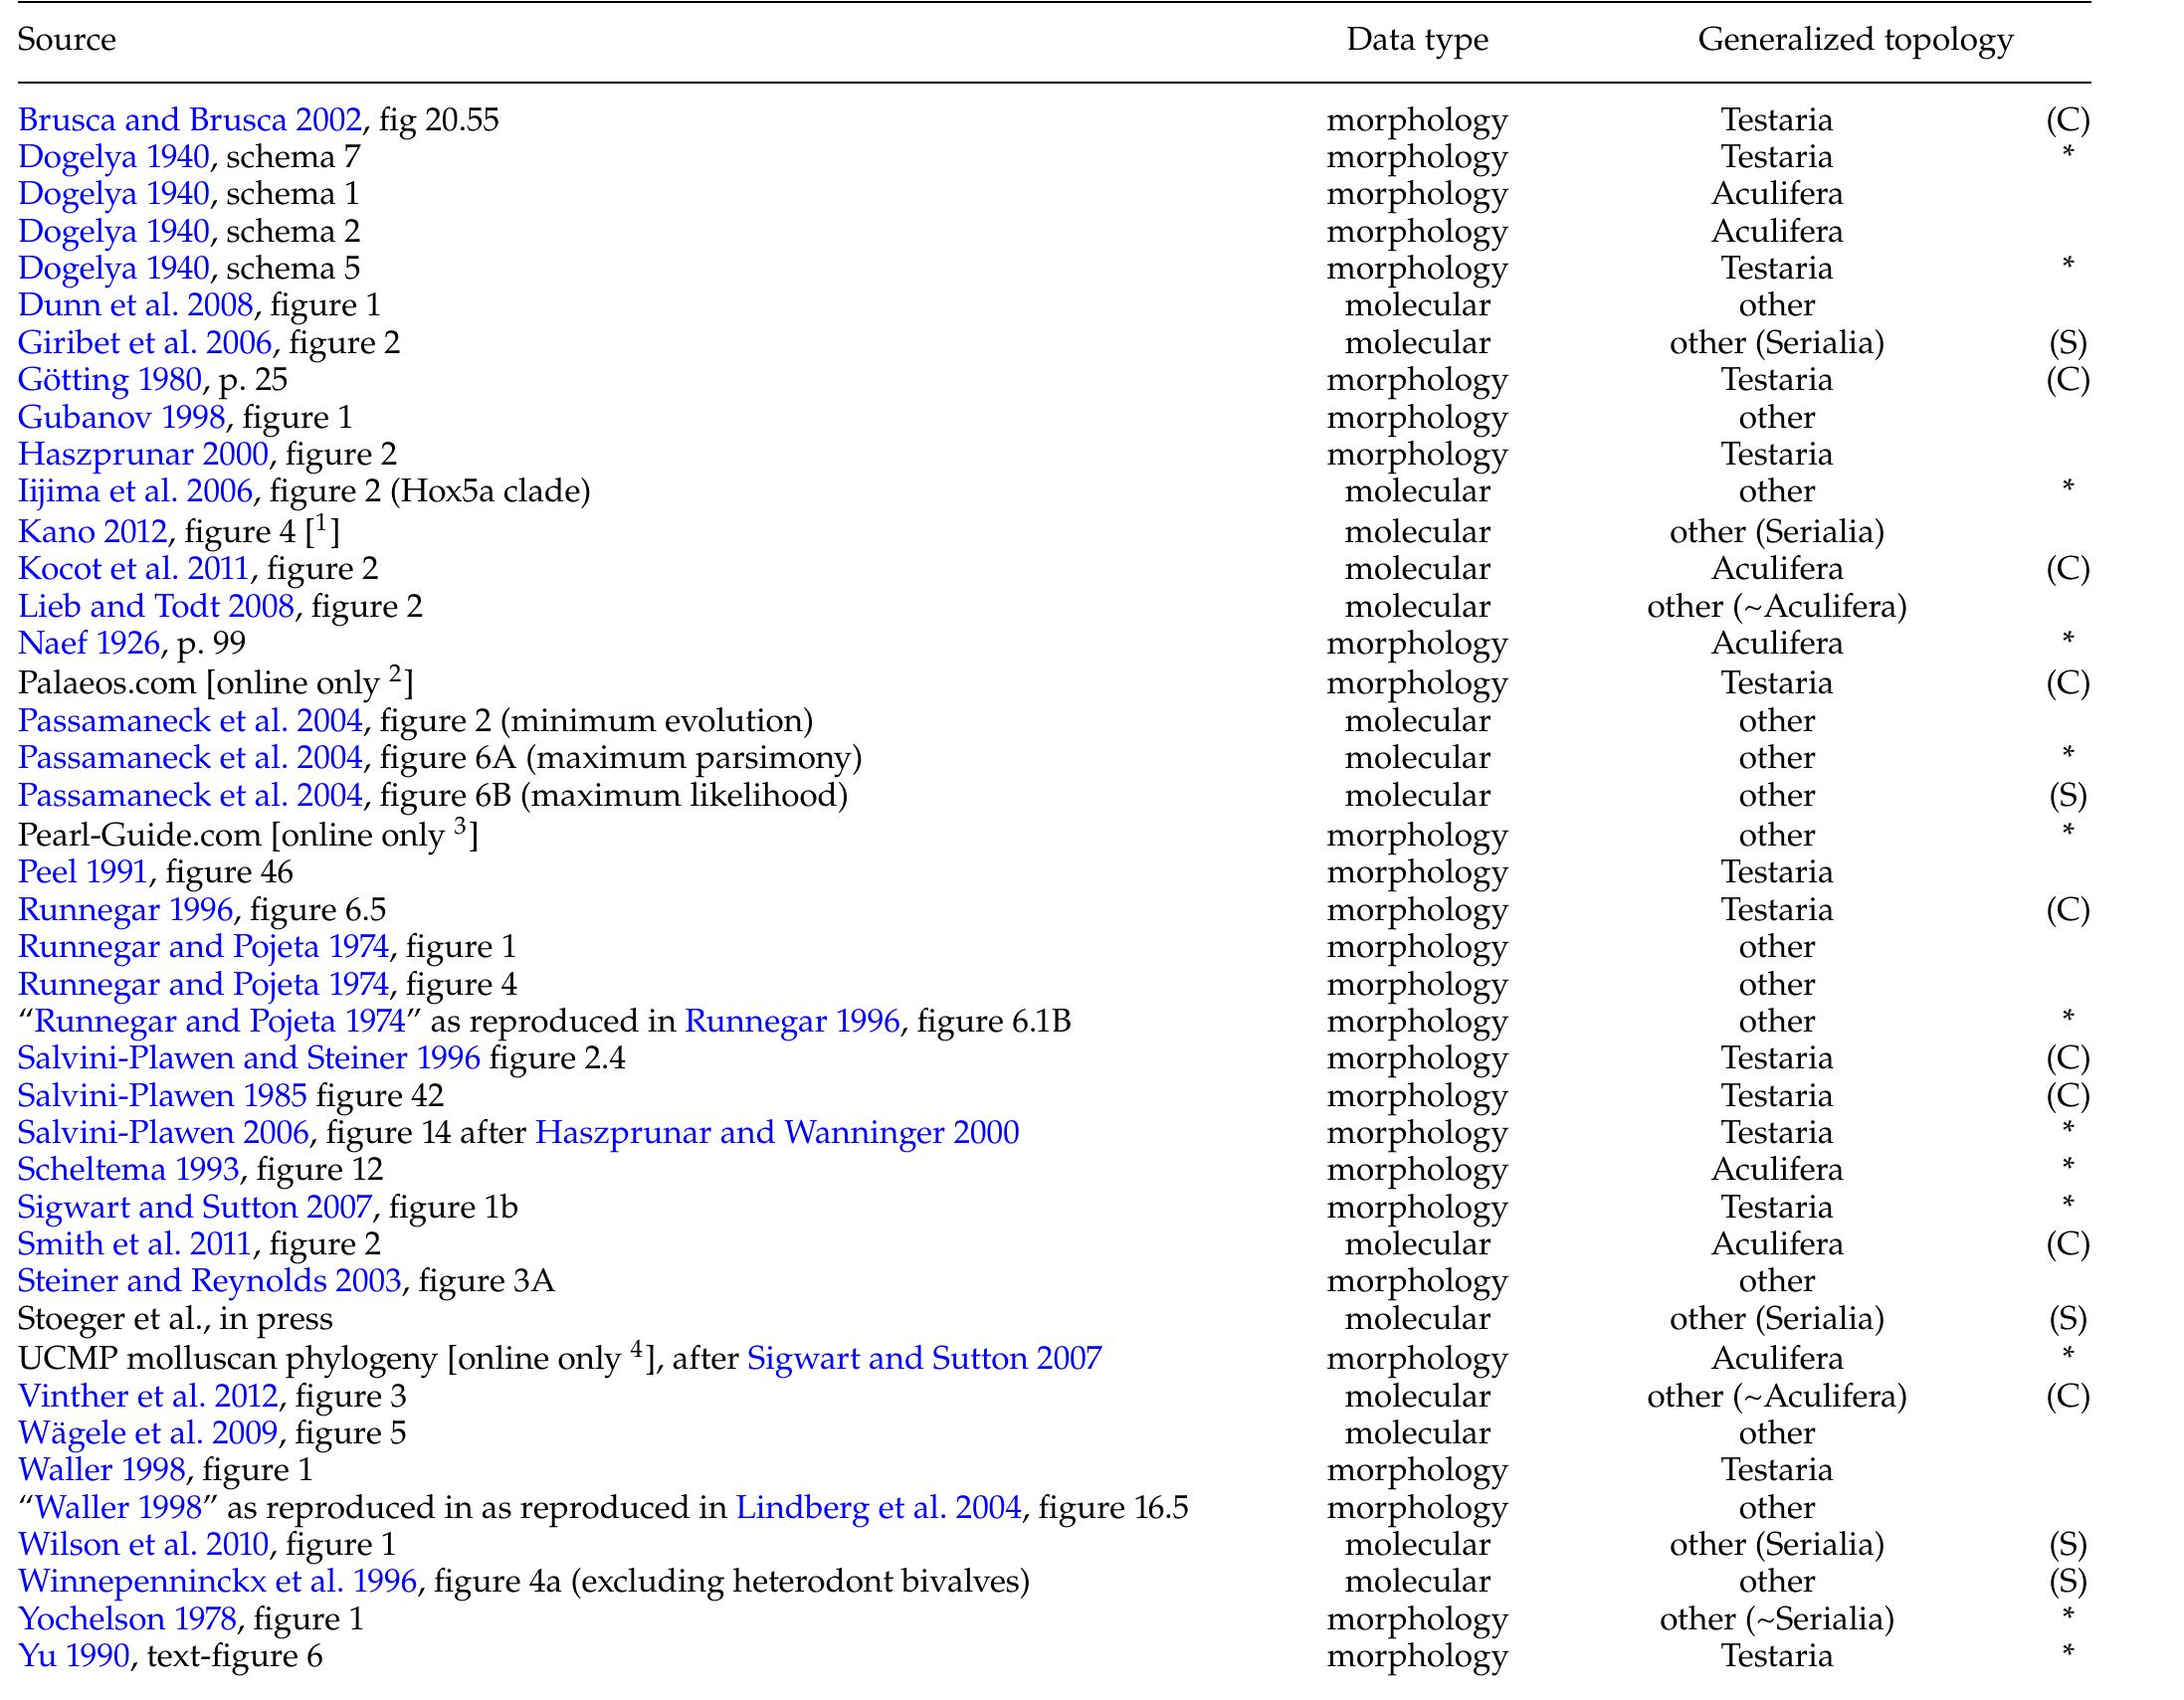Open the Dunn et al. 2008 reference
The image size is (2184, 1700).
(135, 305)
